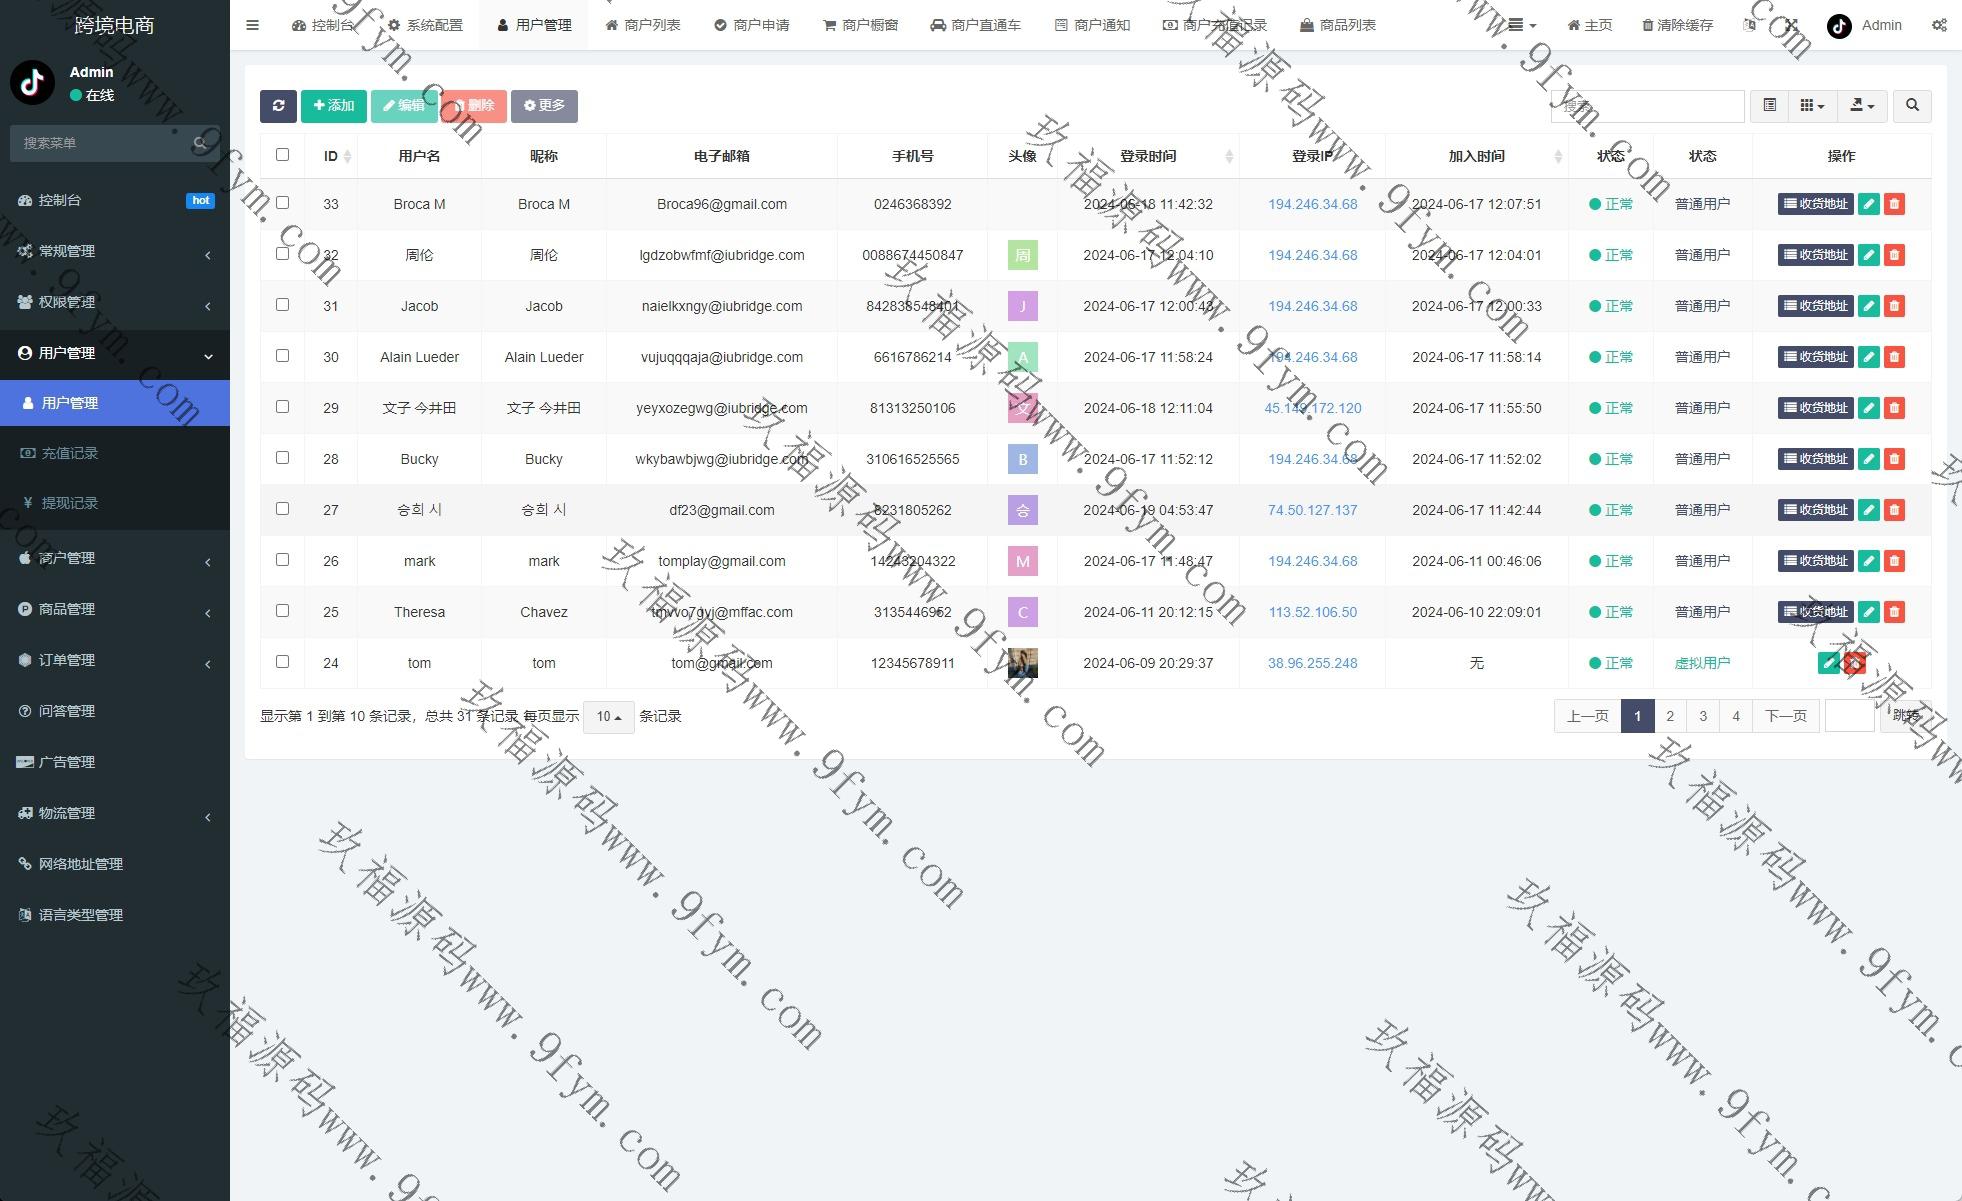Toggle the card view icon beside search box
The width and height of the screenshot is (1962, 1201).
[1769, 106]
